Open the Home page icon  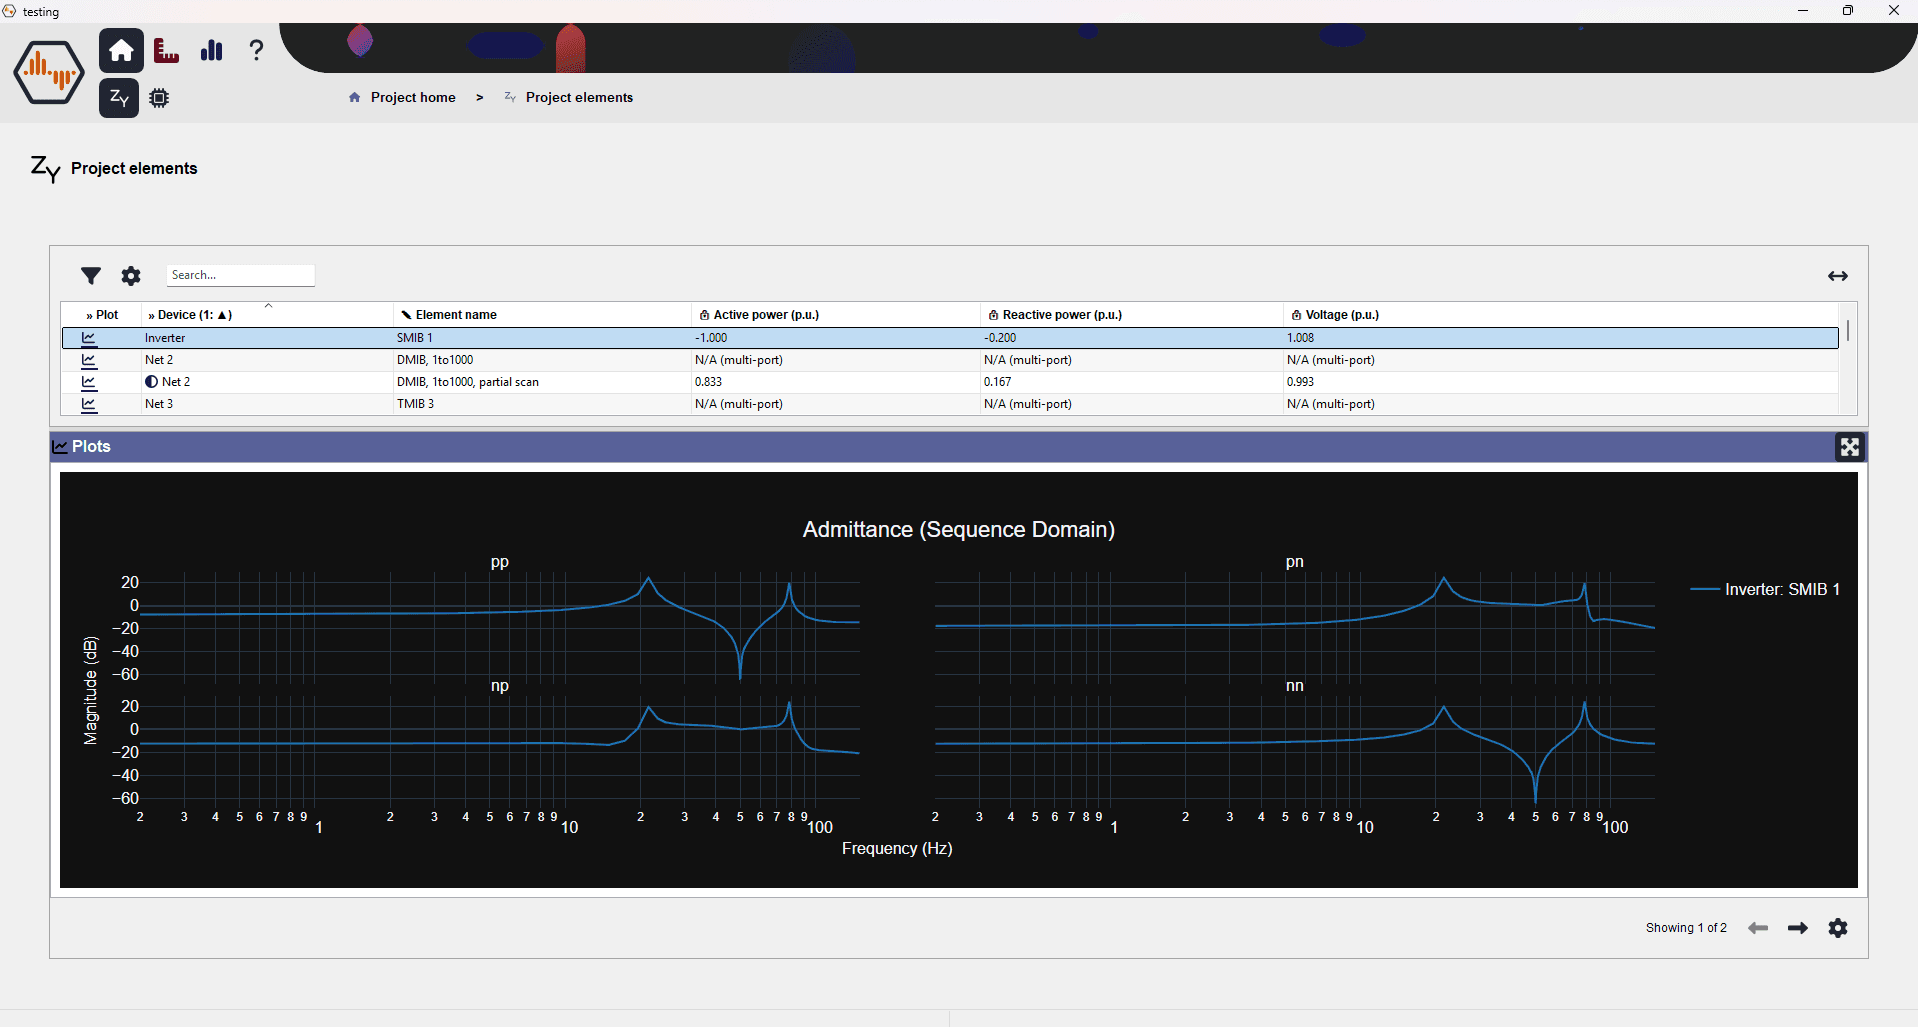click(120, 50)
